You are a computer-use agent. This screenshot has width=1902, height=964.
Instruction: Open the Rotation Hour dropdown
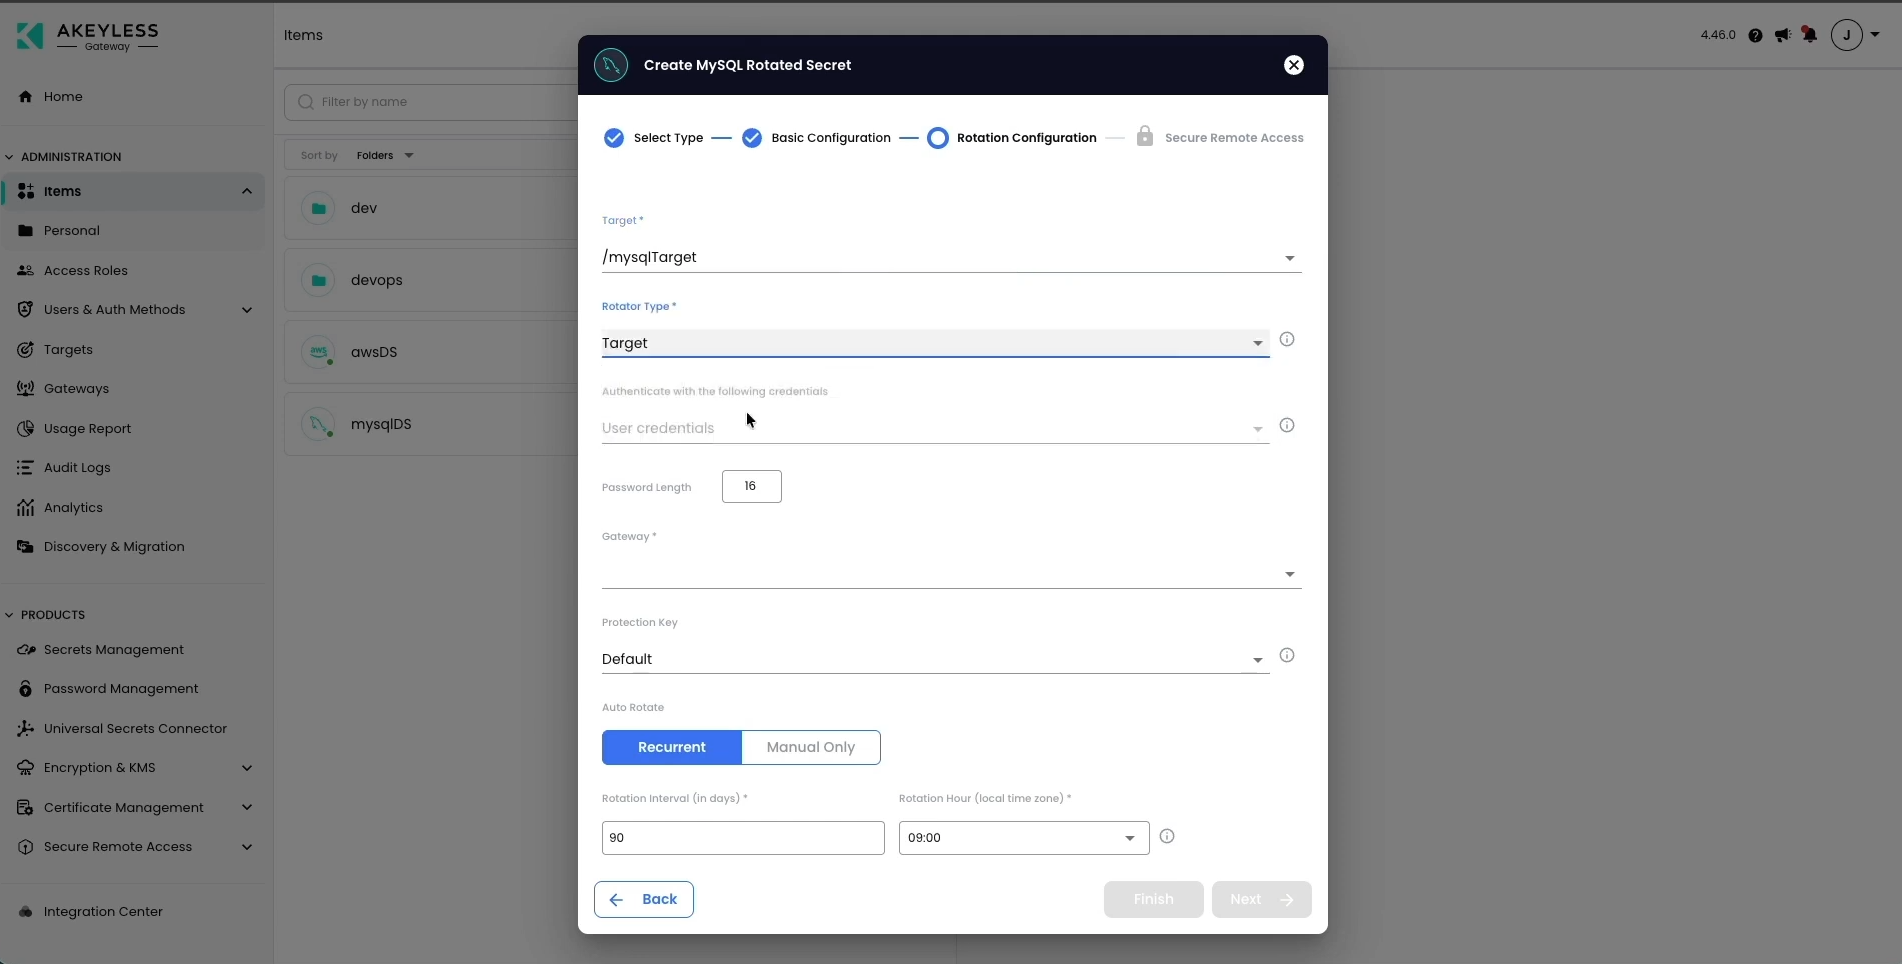click(1024, 838)
